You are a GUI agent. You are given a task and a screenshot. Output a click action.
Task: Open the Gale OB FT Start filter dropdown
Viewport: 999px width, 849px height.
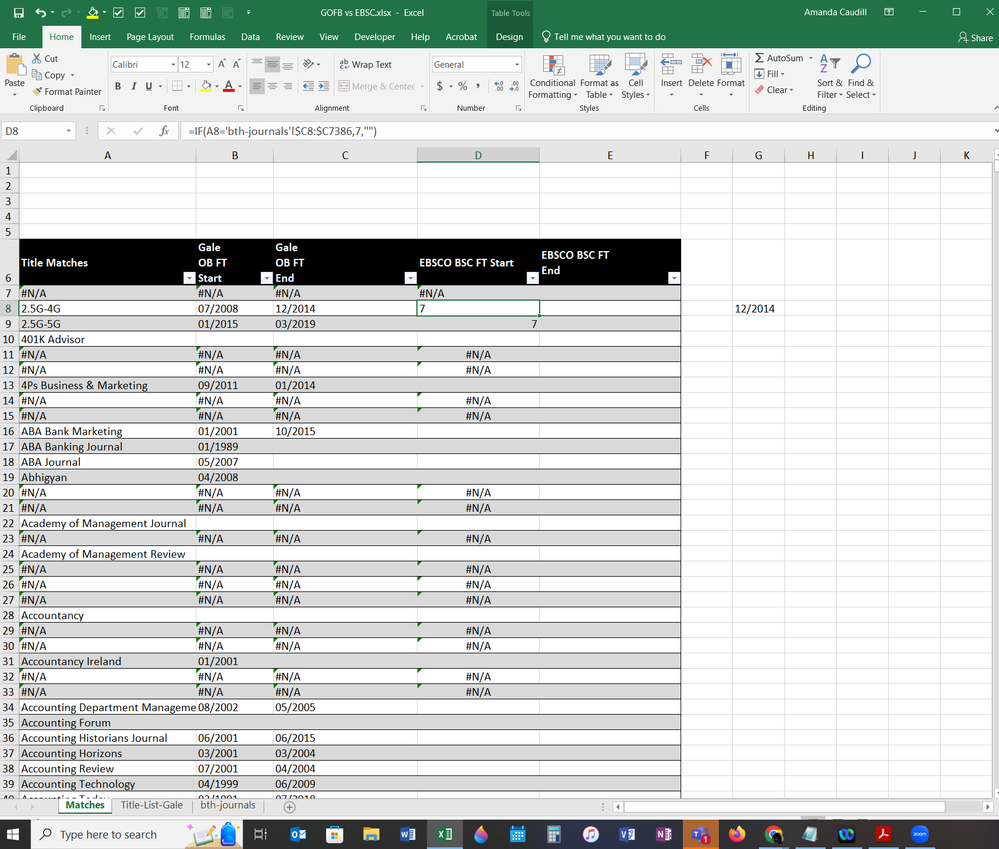[x=267, y=278]
